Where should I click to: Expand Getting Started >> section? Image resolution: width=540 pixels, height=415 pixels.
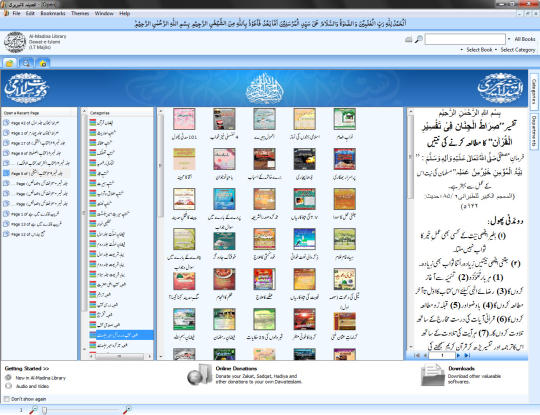[27, 369]
